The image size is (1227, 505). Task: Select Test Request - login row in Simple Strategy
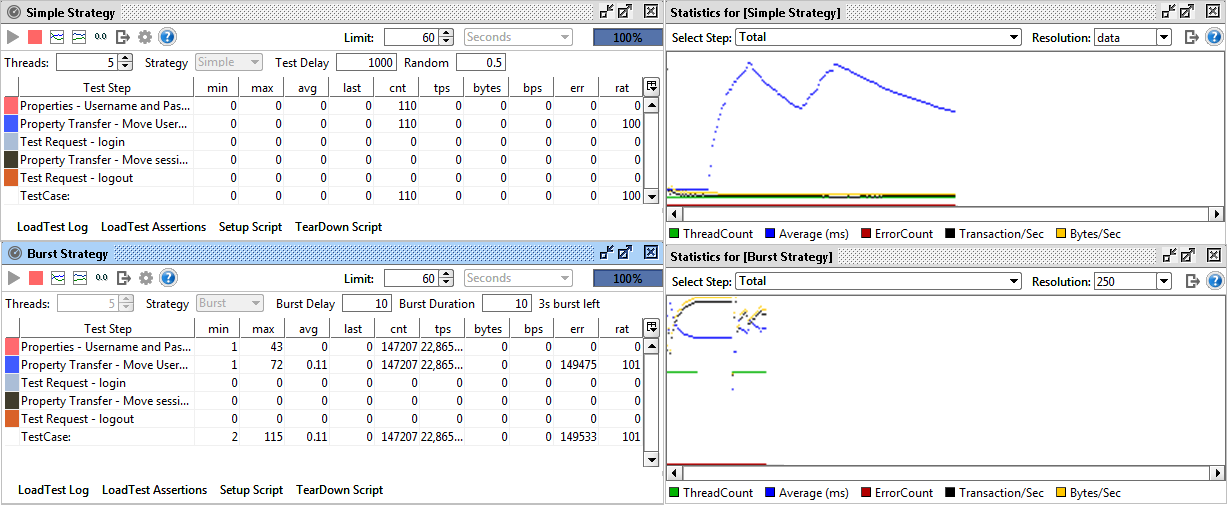point(323,142)
